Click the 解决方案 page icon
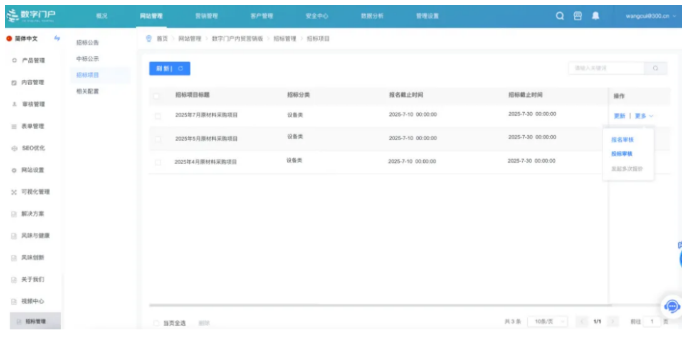This screenshot has height=364, width=685. [x=14, y=214]
